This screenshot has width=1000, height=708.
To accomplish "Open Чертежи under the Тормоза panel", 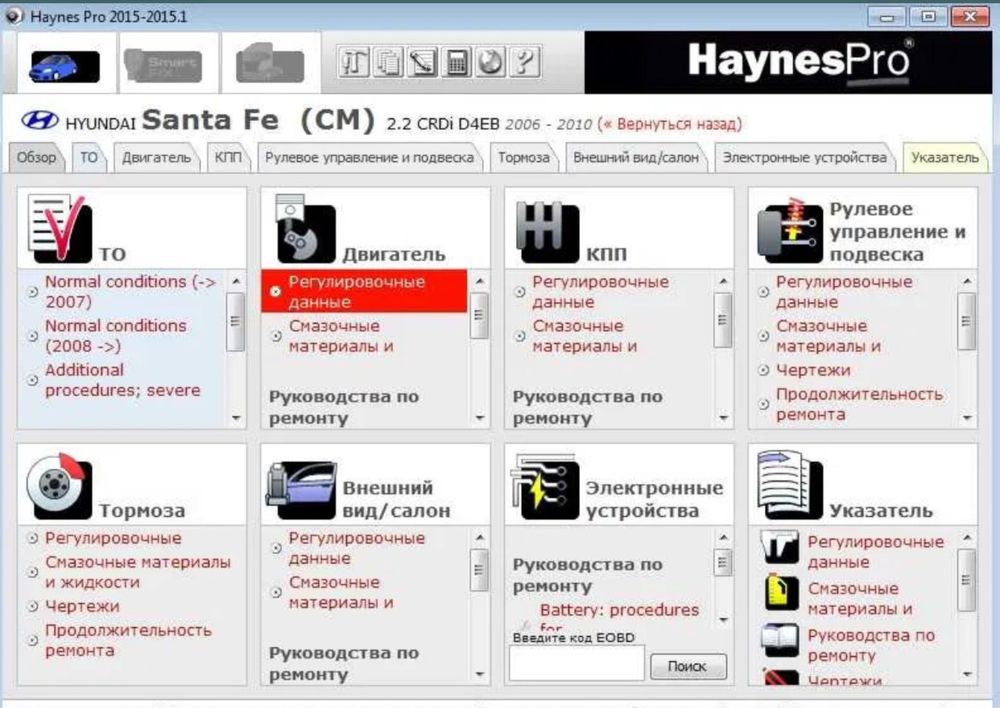I will pyautogui.click(x=82, y=606).
